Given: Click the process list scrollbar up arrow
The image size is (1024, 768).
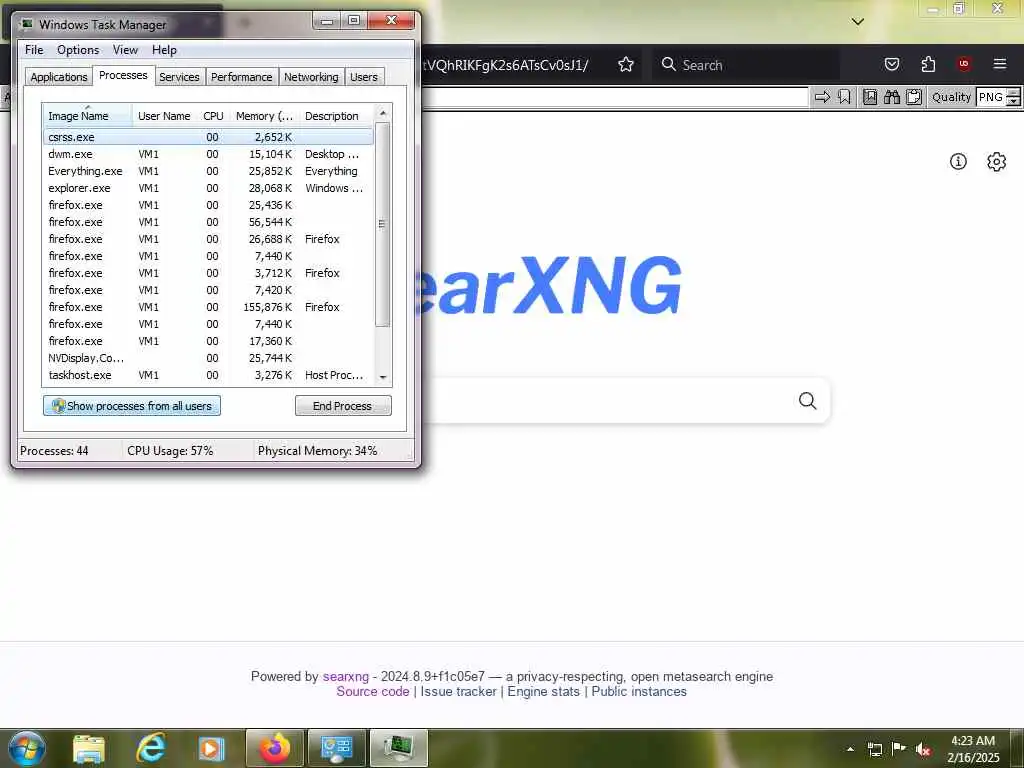Looking at the screenshot, I should tap(383, 113).
